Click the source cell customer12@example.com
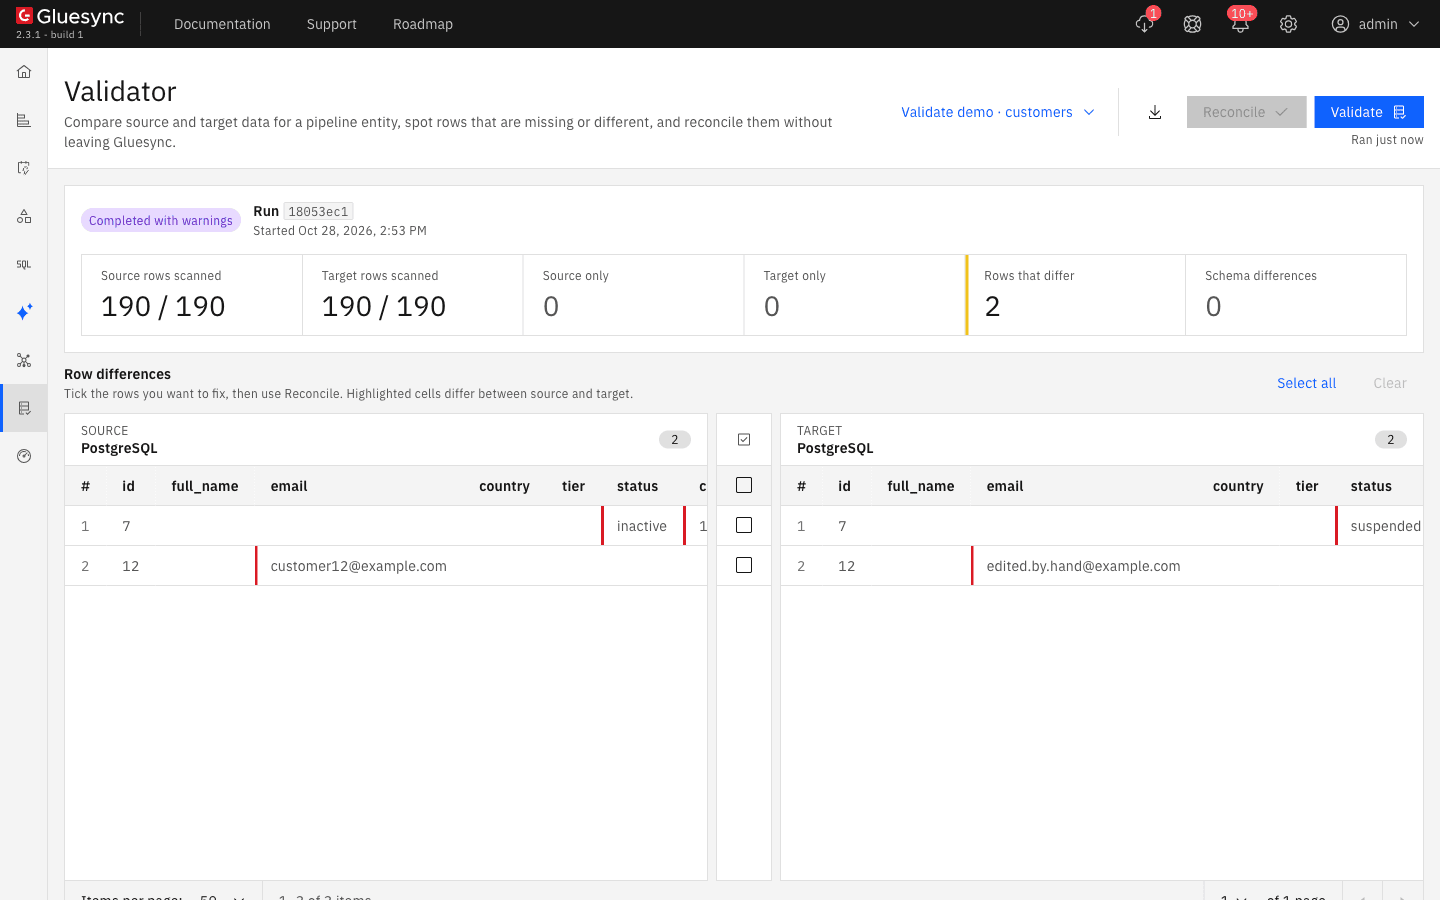 pos(358,566)
